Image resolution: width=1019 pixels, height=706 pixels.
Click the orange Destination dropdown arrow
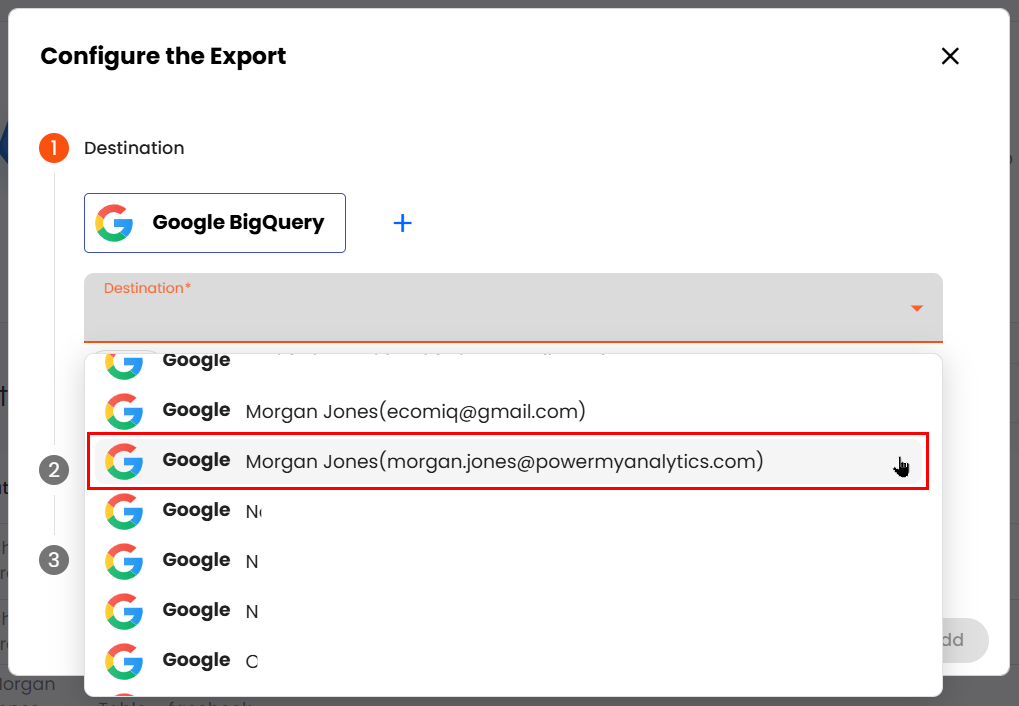click(x=916, y=308)
